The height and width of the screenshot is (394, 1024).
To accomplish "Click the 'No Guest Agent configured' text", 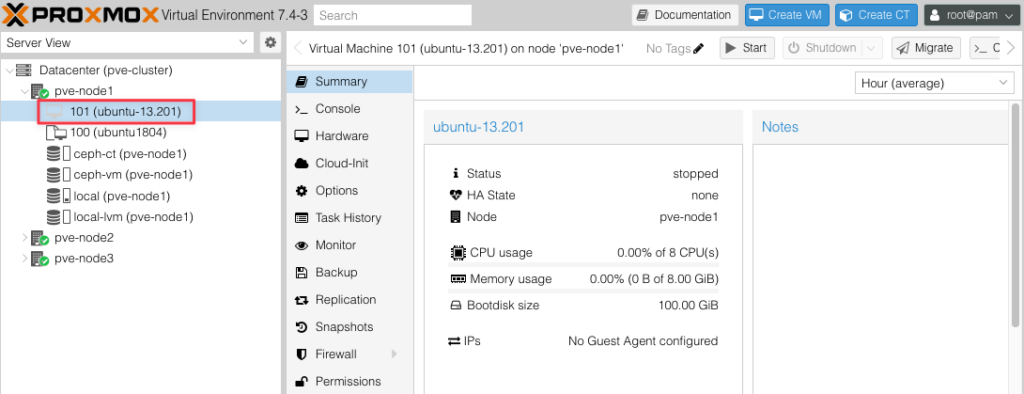I will [643, 341].
